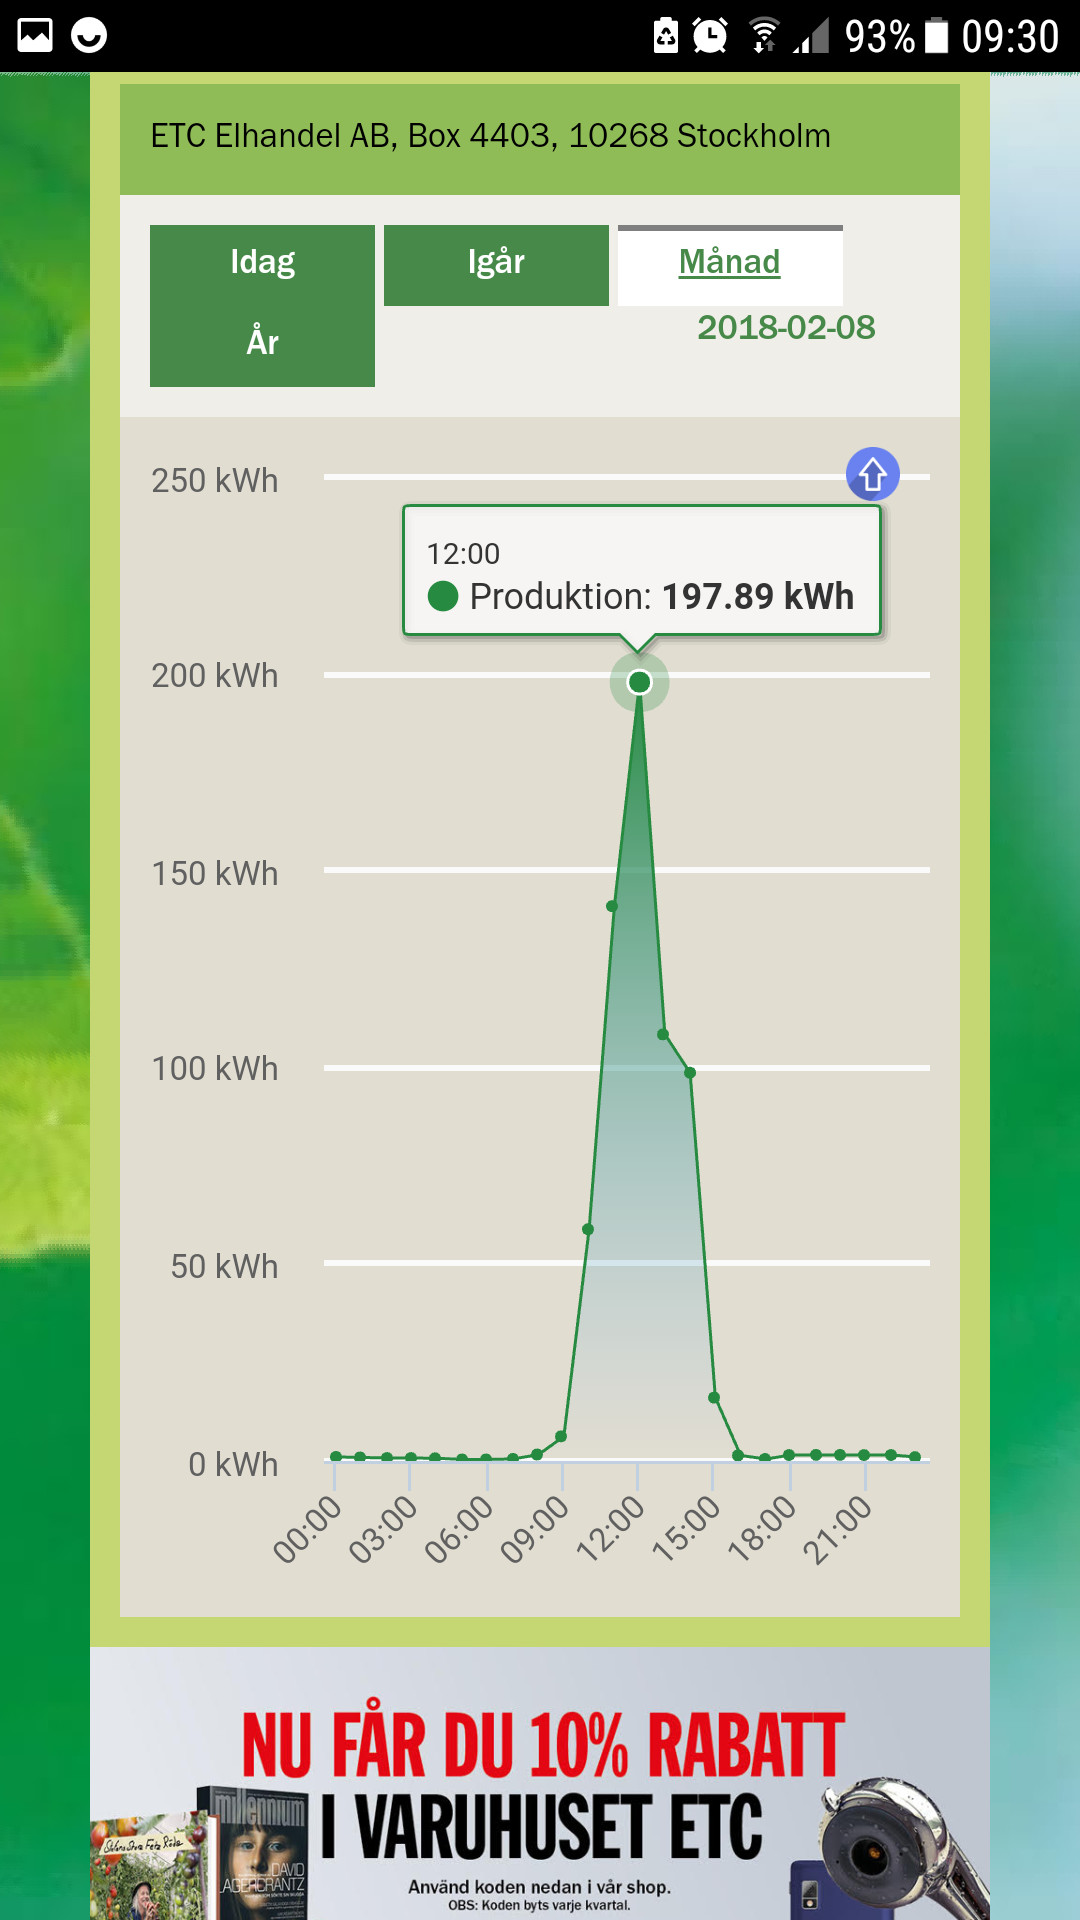Screen dimensions: 1080x1920
Task: Select the 12:00 peak data point
Action: [x=639, y=682]
